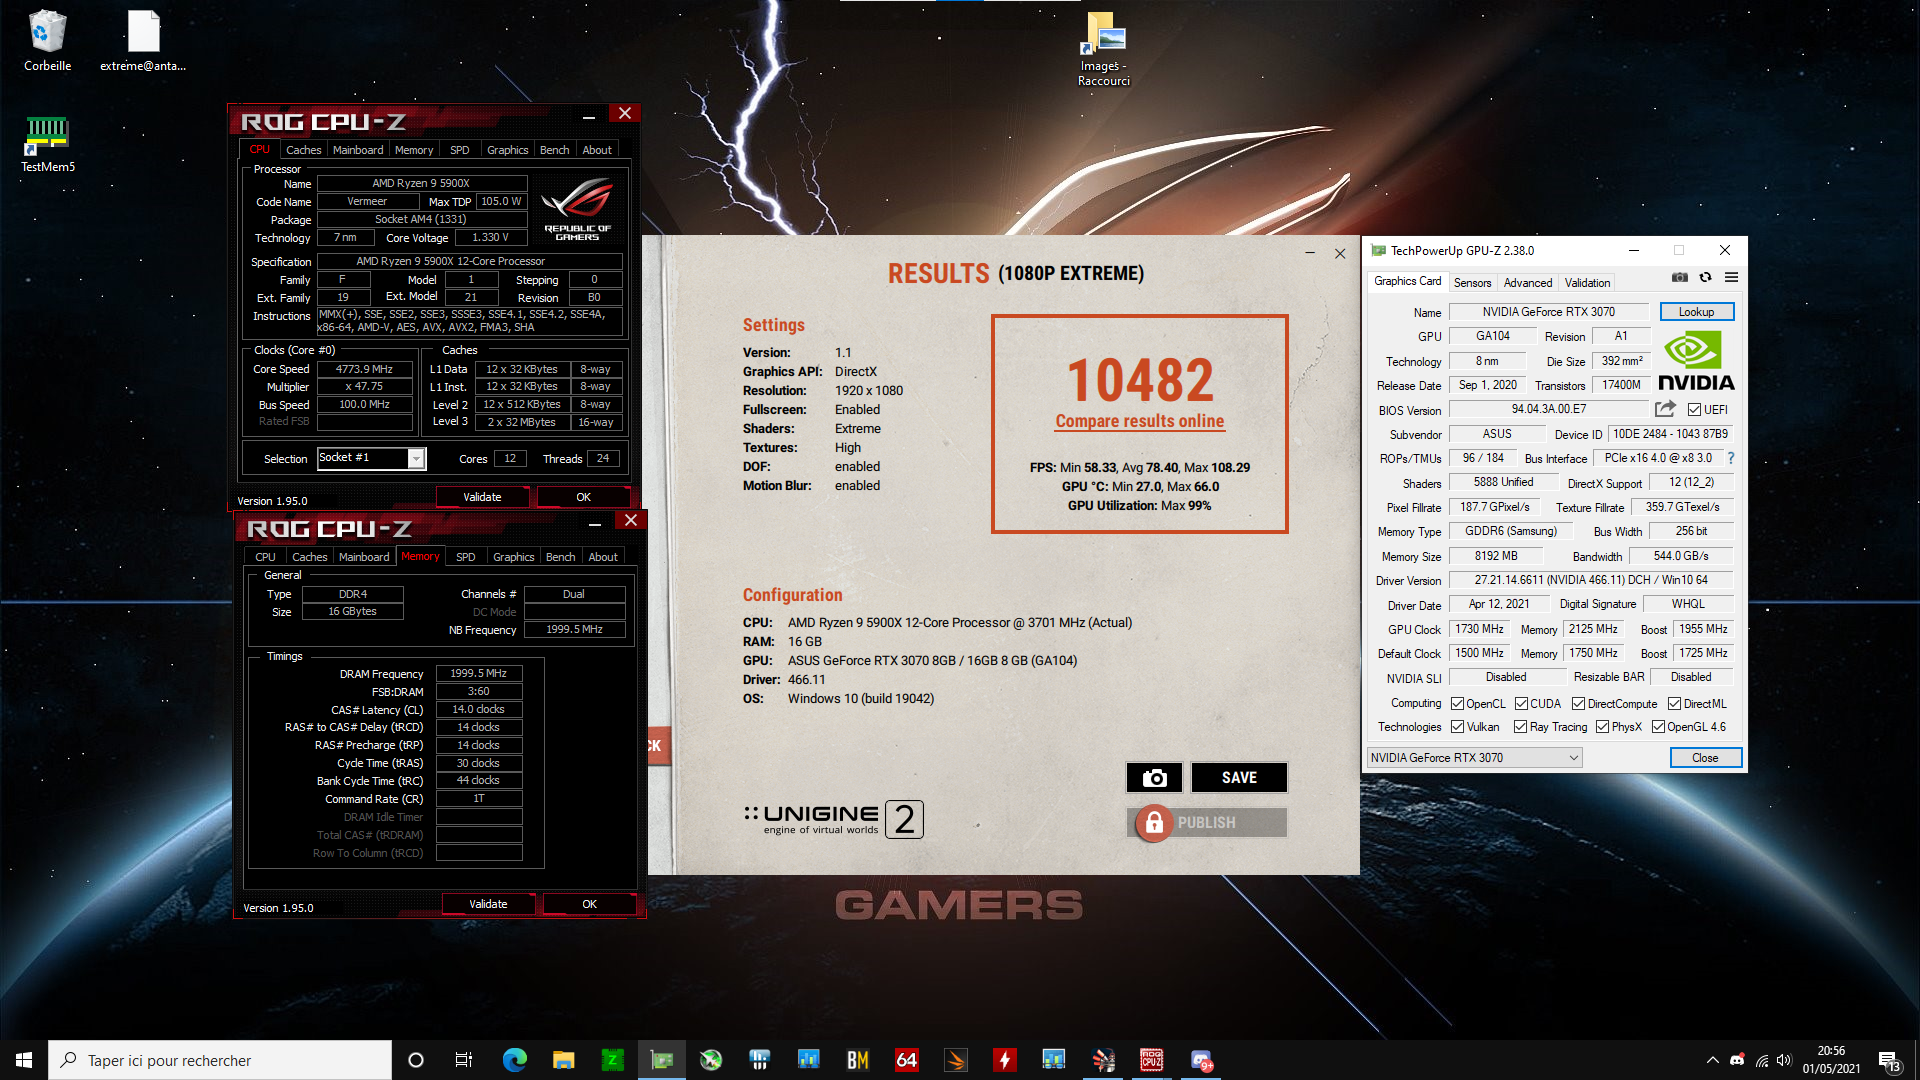Open SPD tab in lower CPU-Z window
Screen dimensions: 1920x1080
(465, 557)
